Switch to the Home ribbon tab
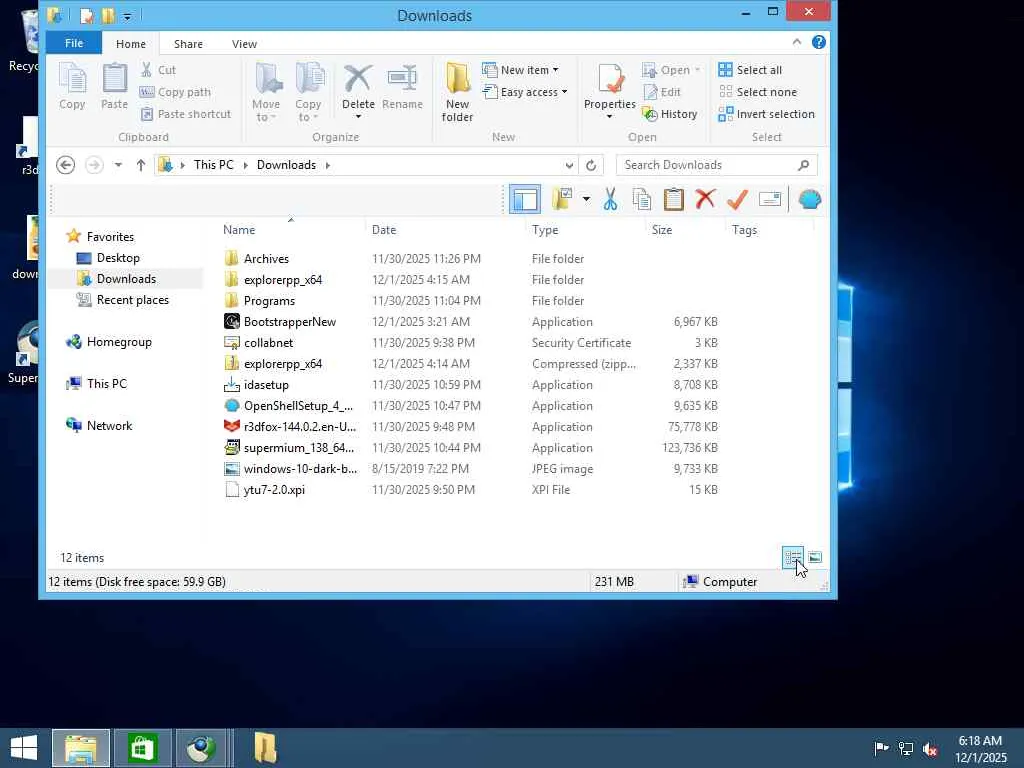 point(131,44)
